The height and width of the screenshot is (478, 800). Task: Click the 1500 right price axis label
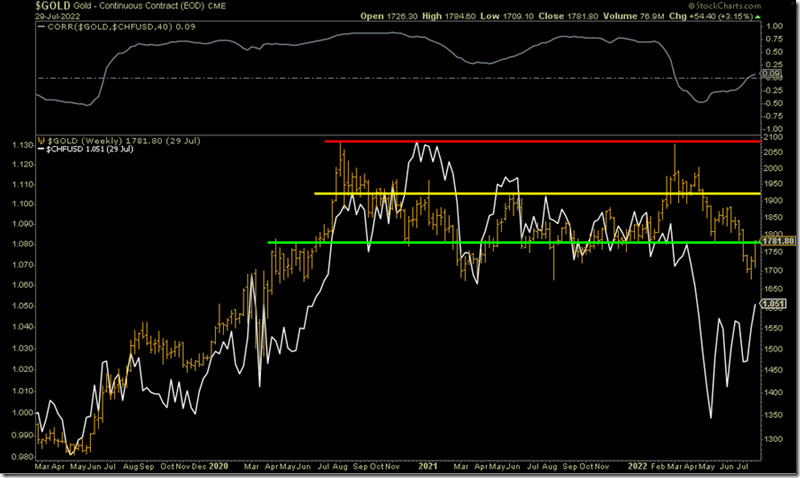pos(774,349)
